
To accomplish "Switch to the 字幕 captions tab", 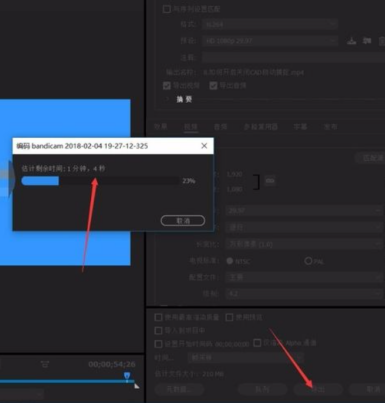I will 300,127.
